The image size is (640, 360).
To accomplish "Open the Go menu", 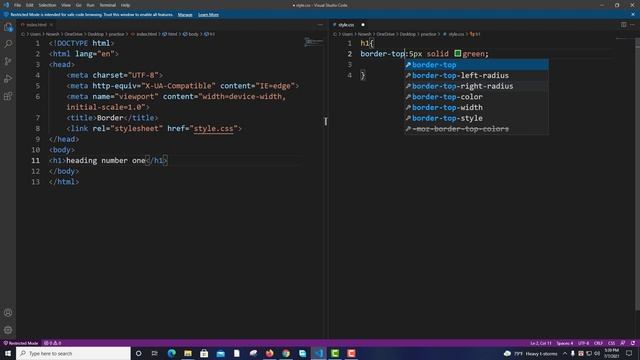I will tap(78, 5).
